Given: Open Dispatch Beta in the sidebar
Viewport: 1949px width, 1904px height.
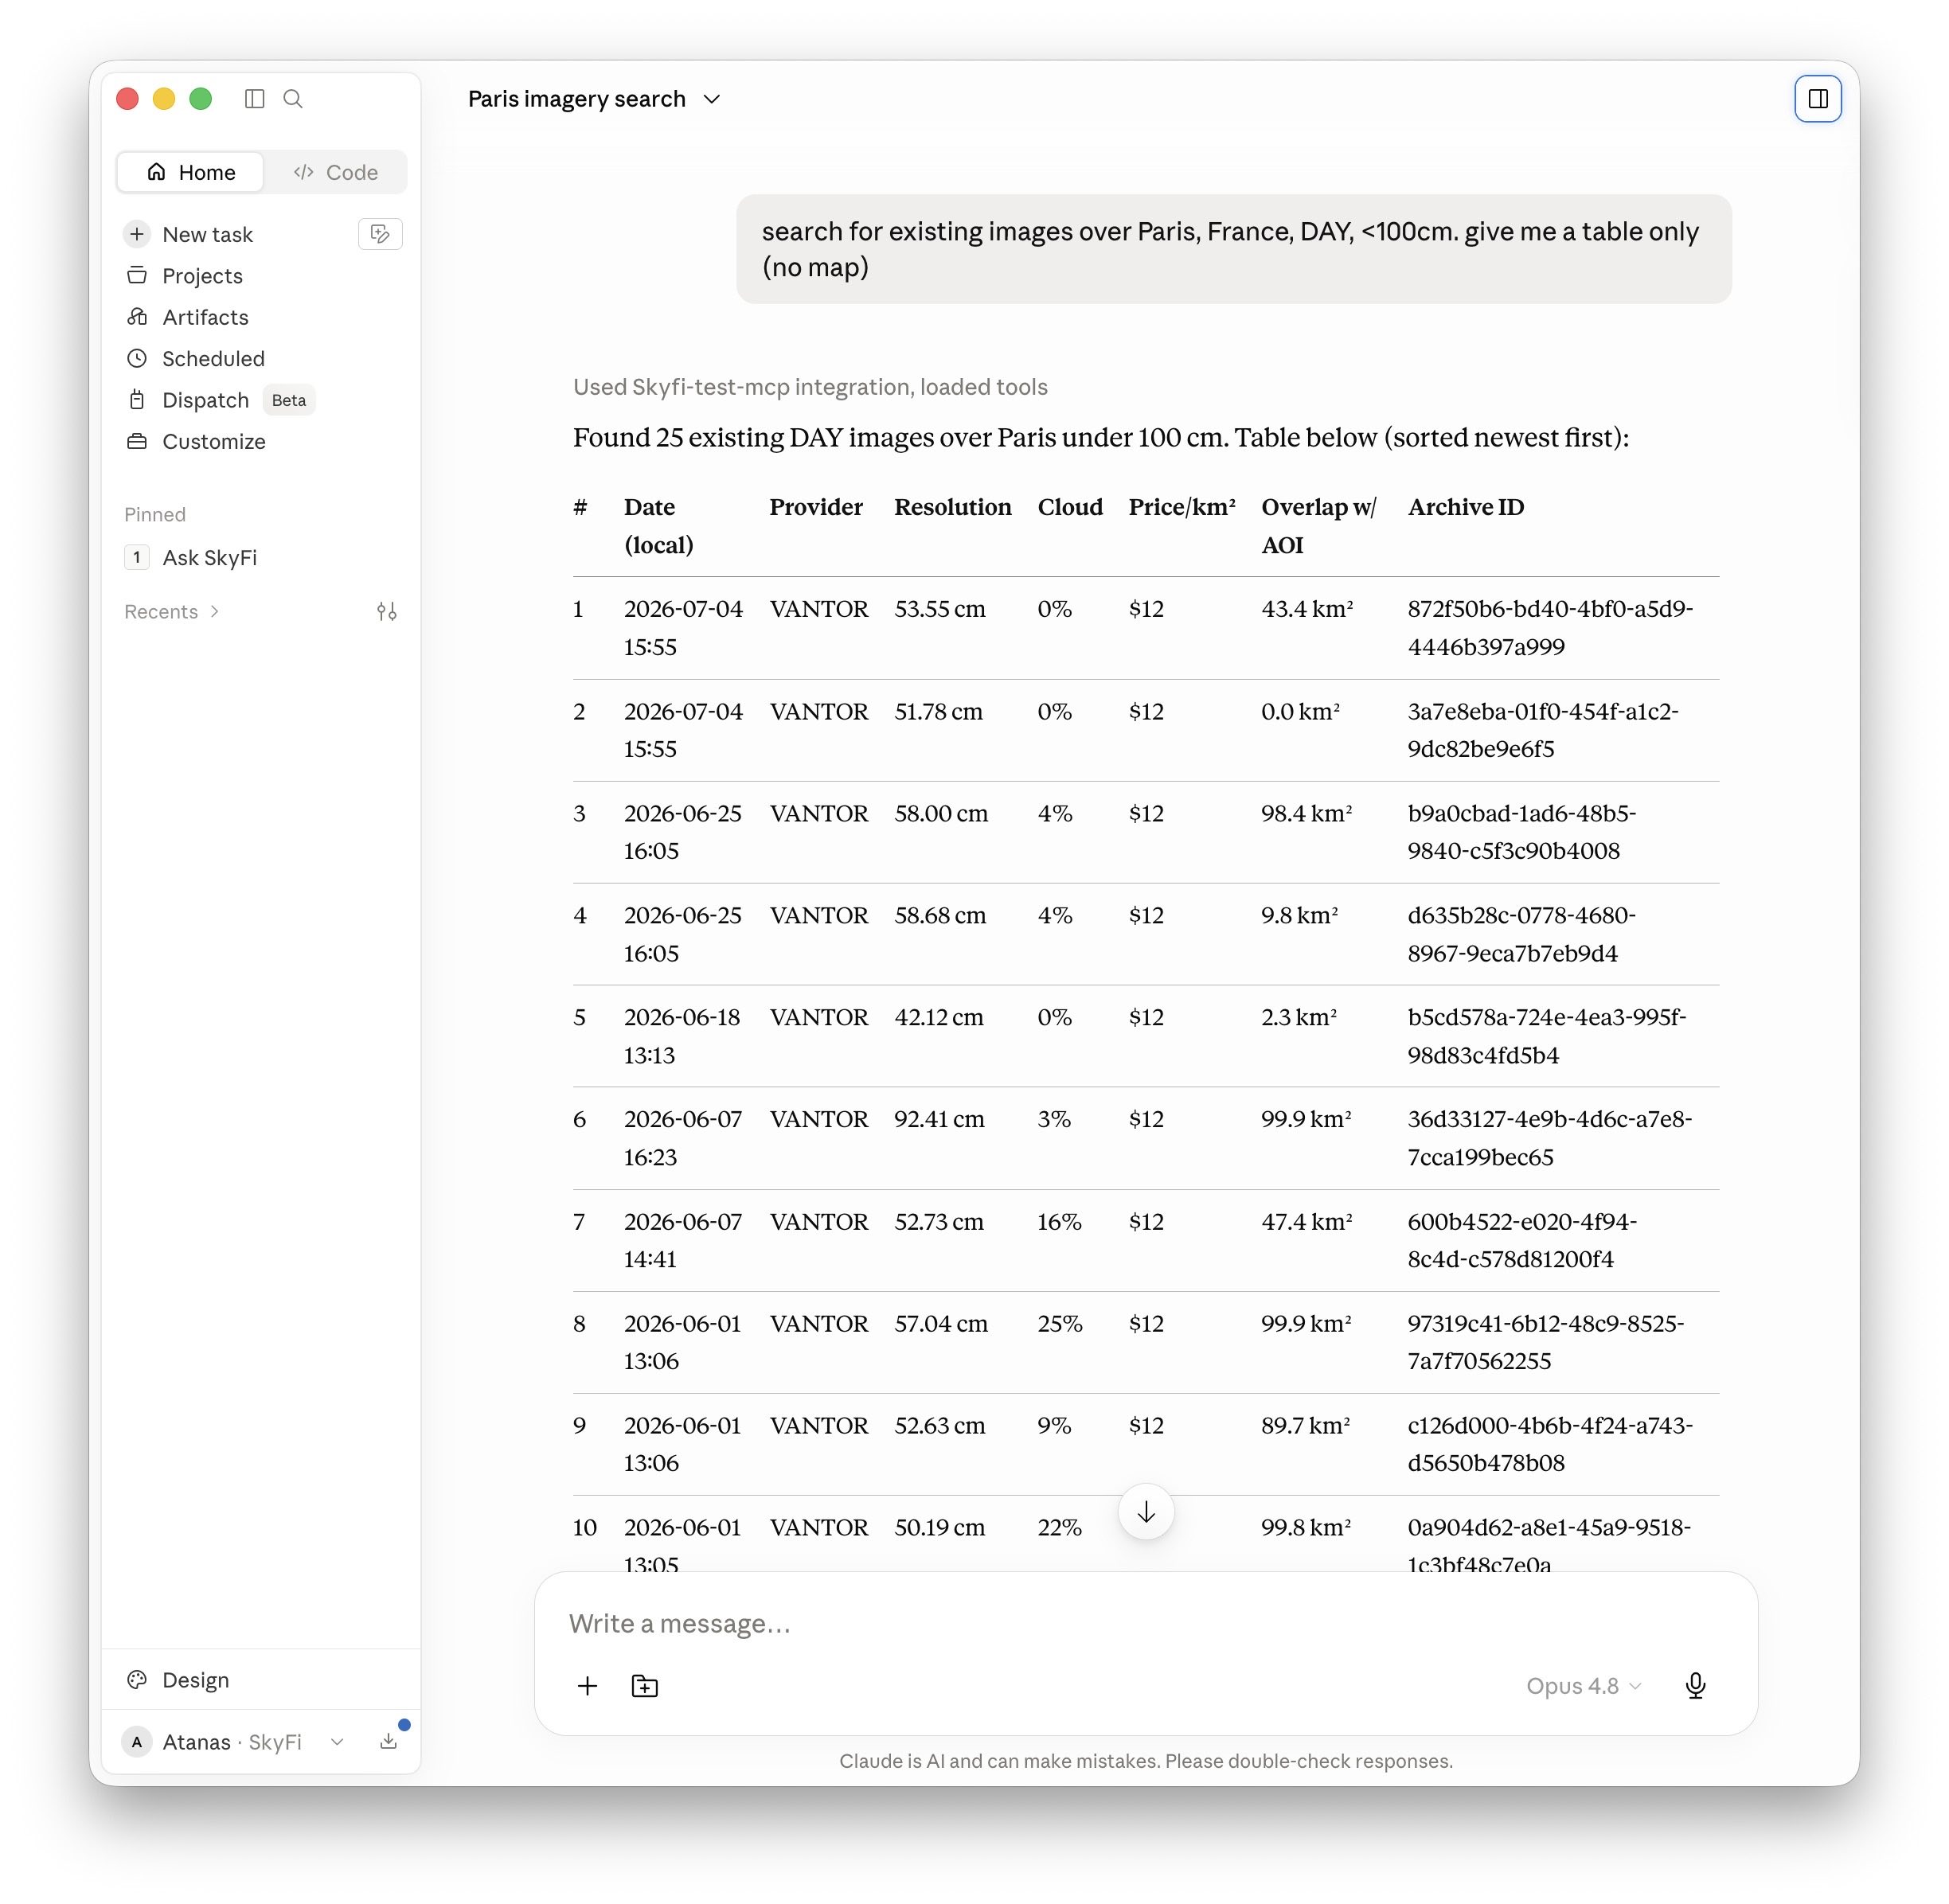Looking at the screenshot, I should pos(220,400).
